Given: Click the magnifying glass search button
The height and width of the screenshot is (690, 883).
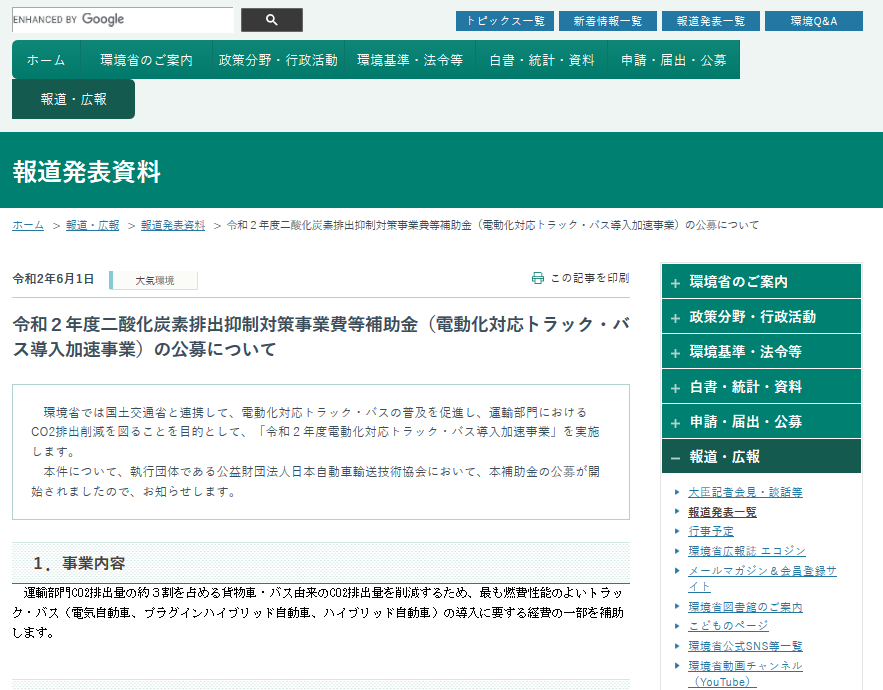Looking at the screenshot, I should pos(271,20).
